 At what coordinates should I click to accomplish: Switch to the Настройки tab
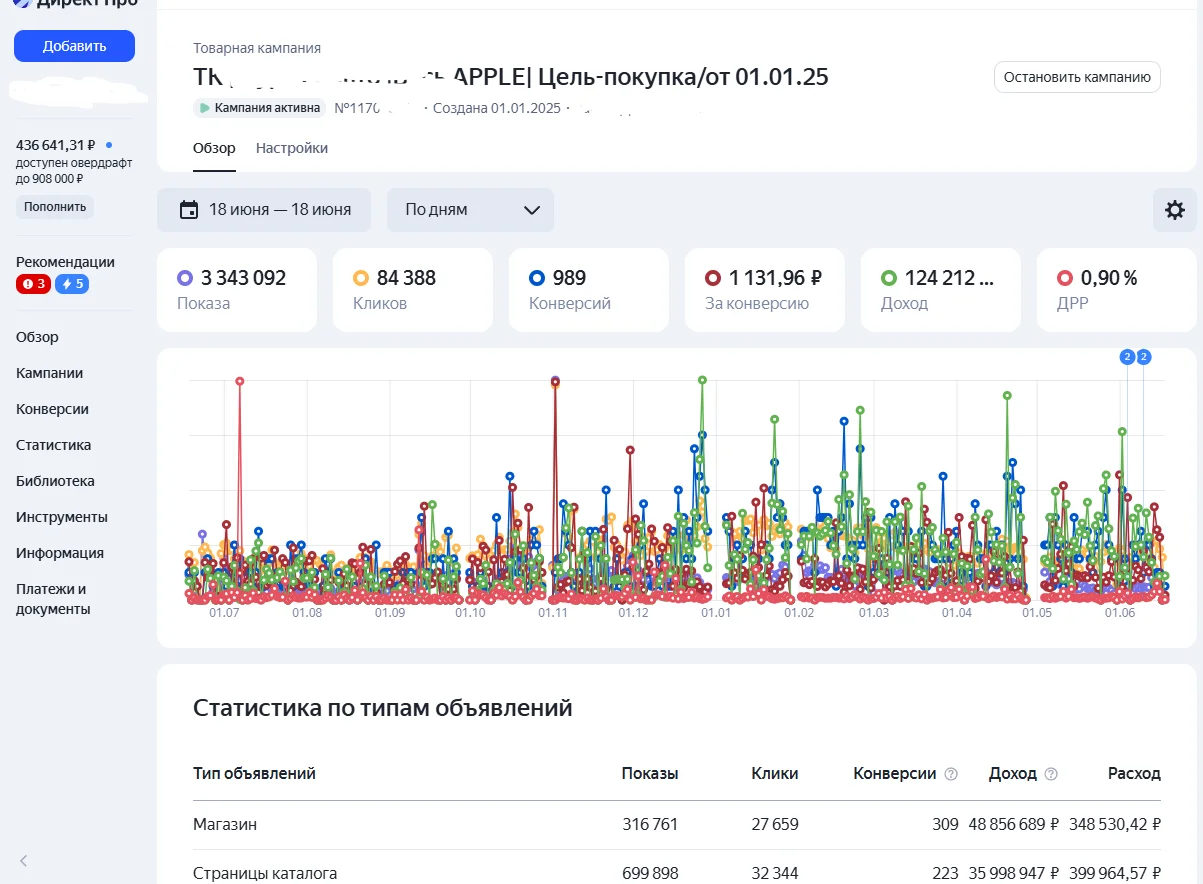tap(292, 148)
